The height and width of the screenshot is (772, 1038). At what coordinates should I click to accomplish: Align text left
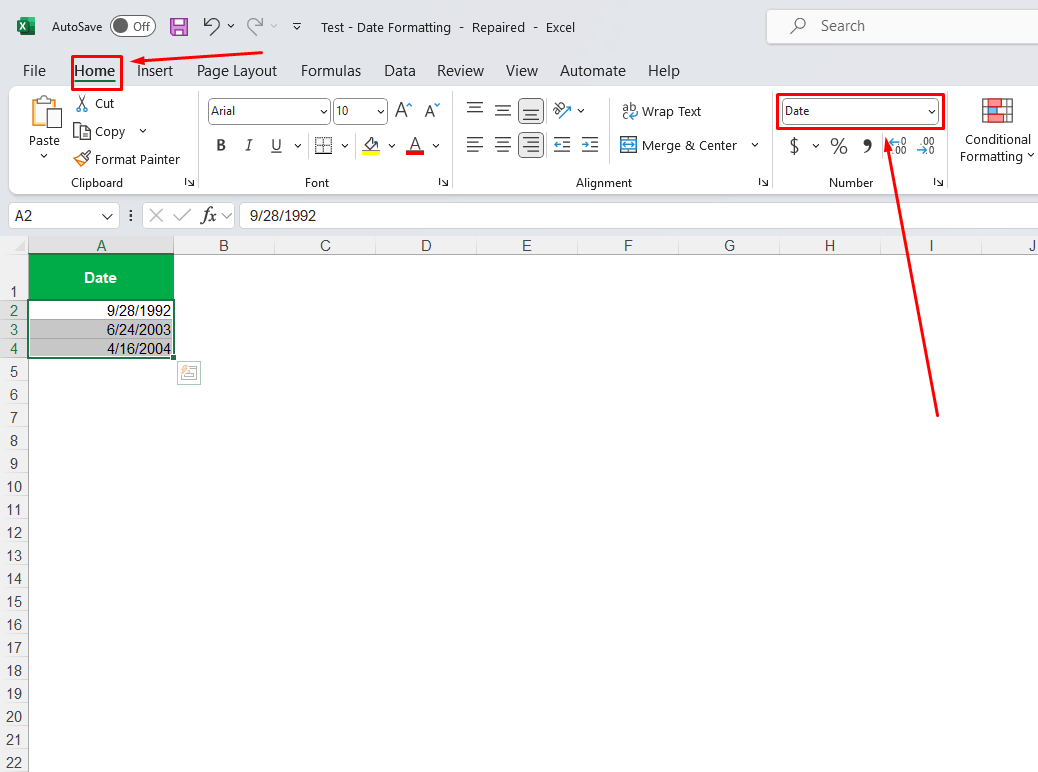(x=475, y=144)
